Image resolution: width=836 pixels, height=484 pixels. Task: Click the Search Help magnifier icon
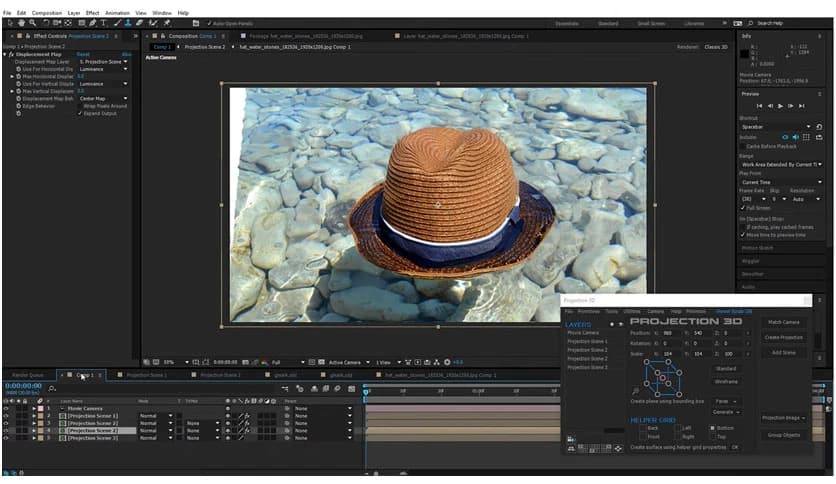(x=751, y=23)
